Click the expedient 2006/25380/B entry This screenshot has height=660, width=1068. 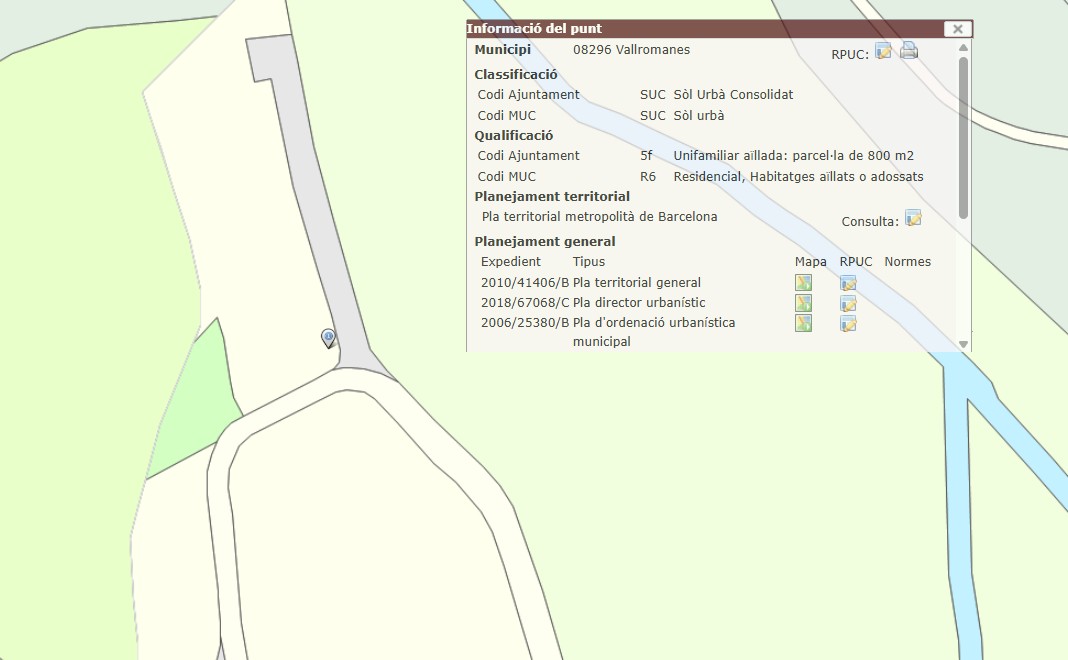click(x=524, y=323)
